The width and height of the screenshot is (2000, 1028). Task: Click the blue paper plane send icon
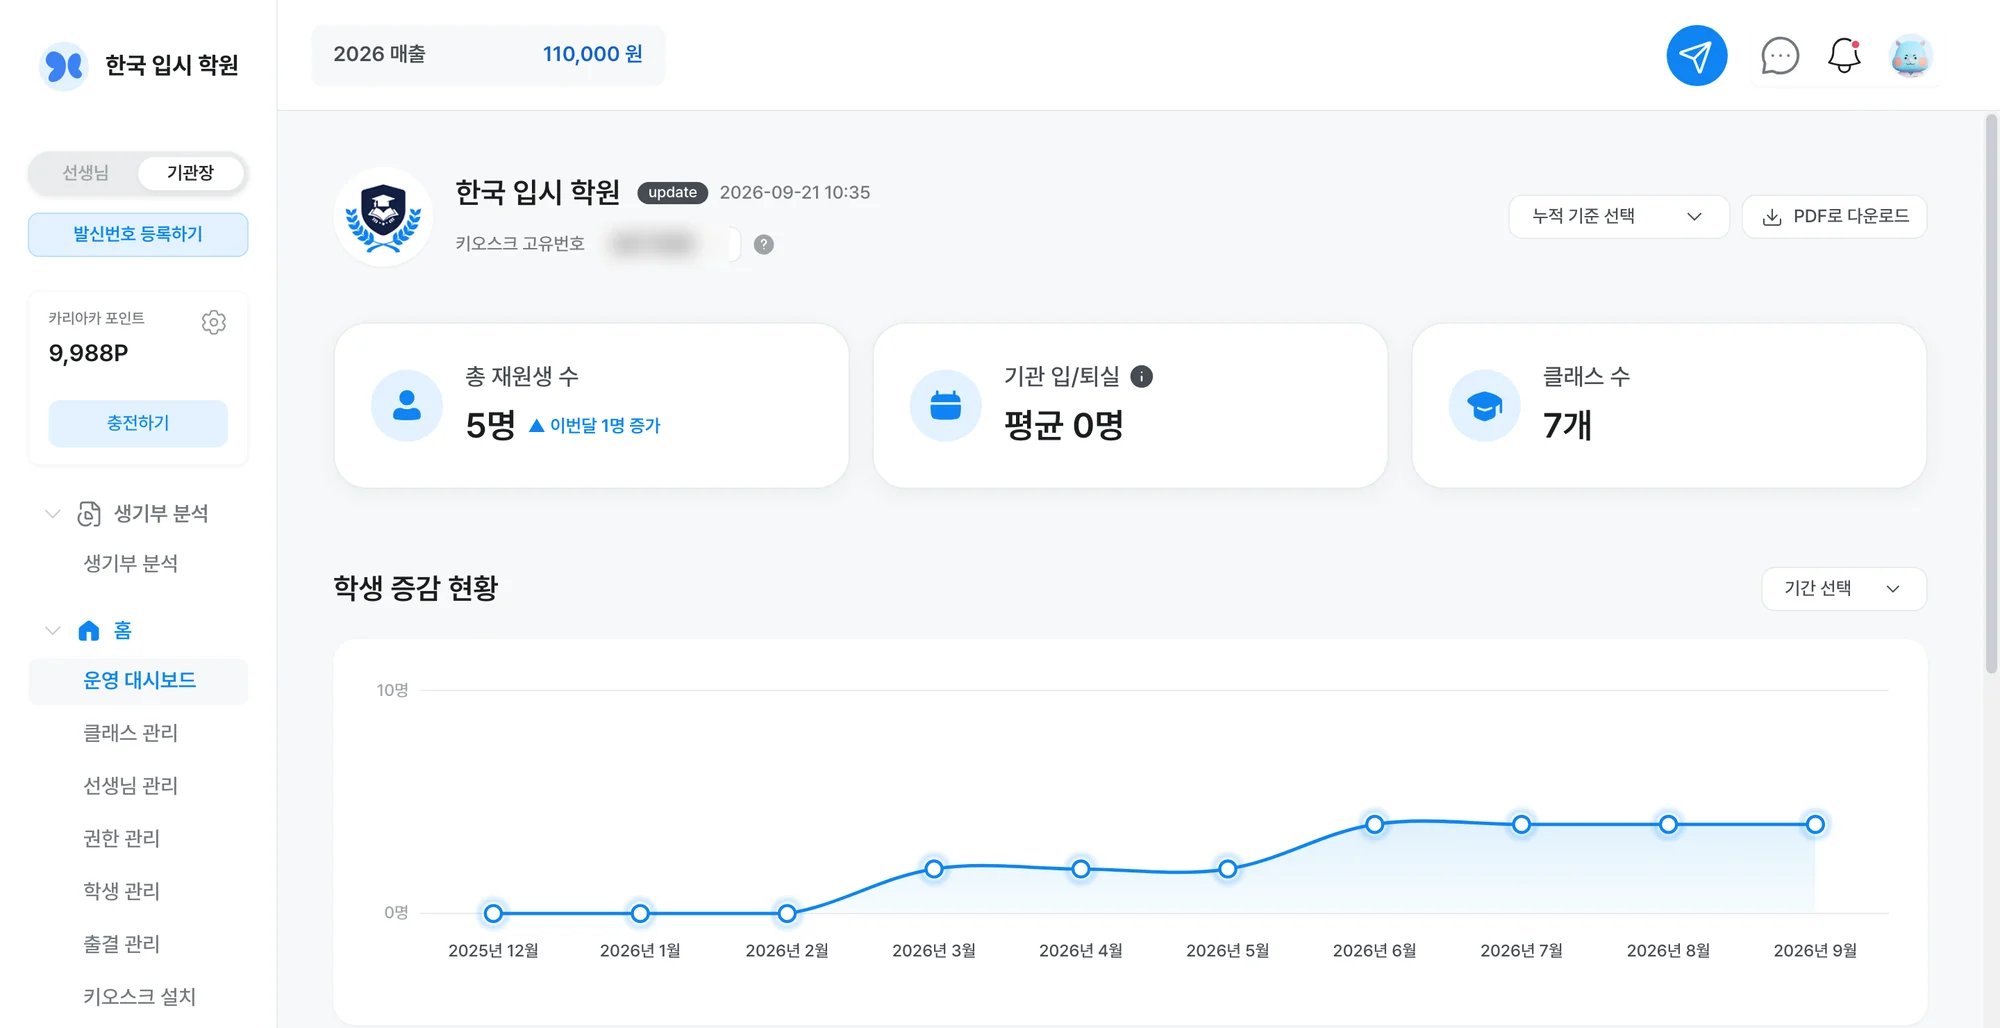click(1696, 56)
